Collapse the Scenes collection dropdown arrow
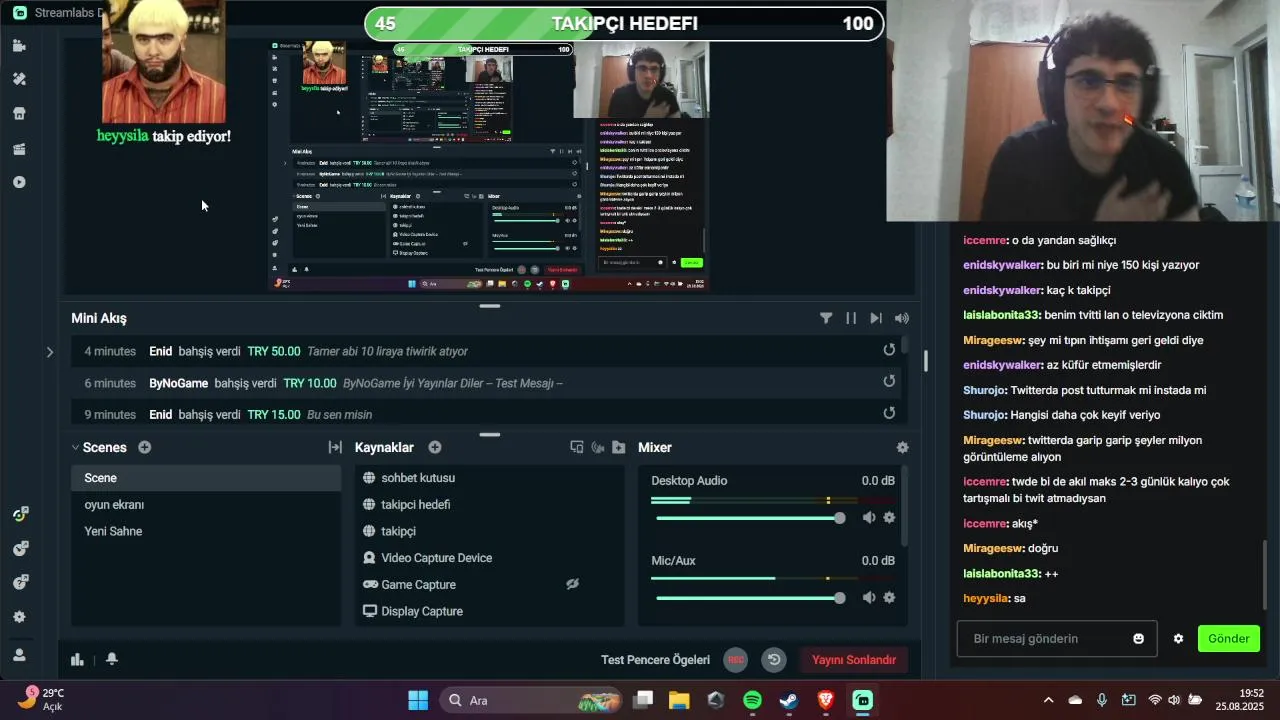The image size is (1280, 720). point(75,447)
